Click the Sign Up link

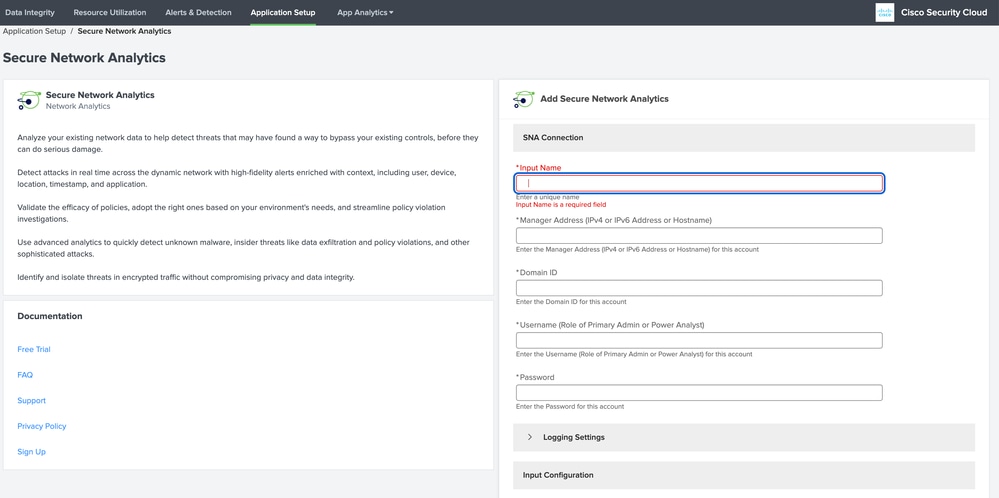31,452
